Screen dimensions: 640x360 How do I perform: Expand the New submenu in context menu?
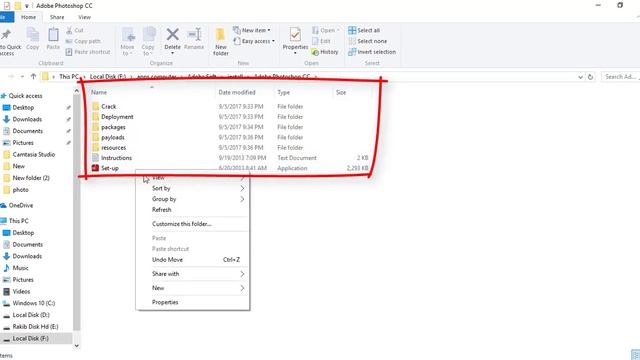point(242,288)
